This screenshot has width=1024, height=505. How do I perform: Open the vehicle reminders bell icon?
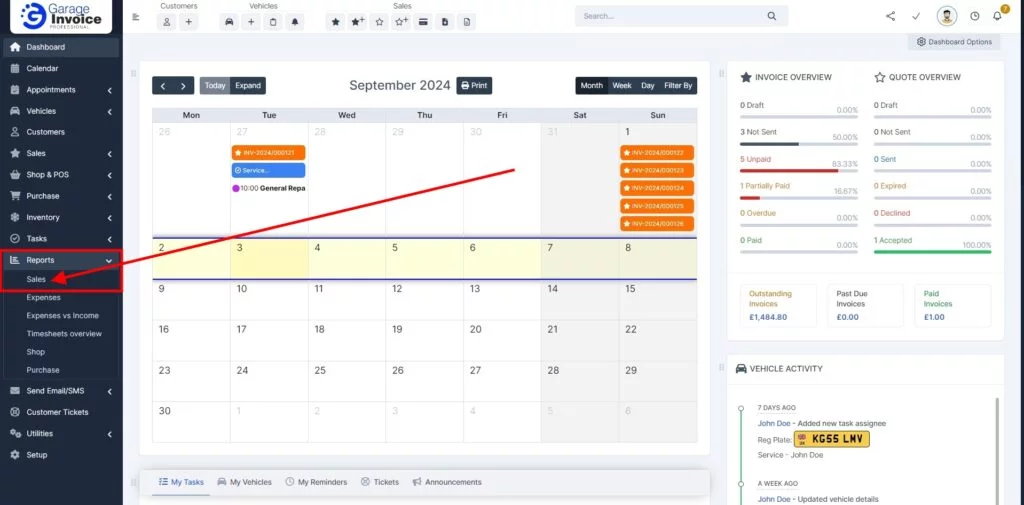coord(295,22)
